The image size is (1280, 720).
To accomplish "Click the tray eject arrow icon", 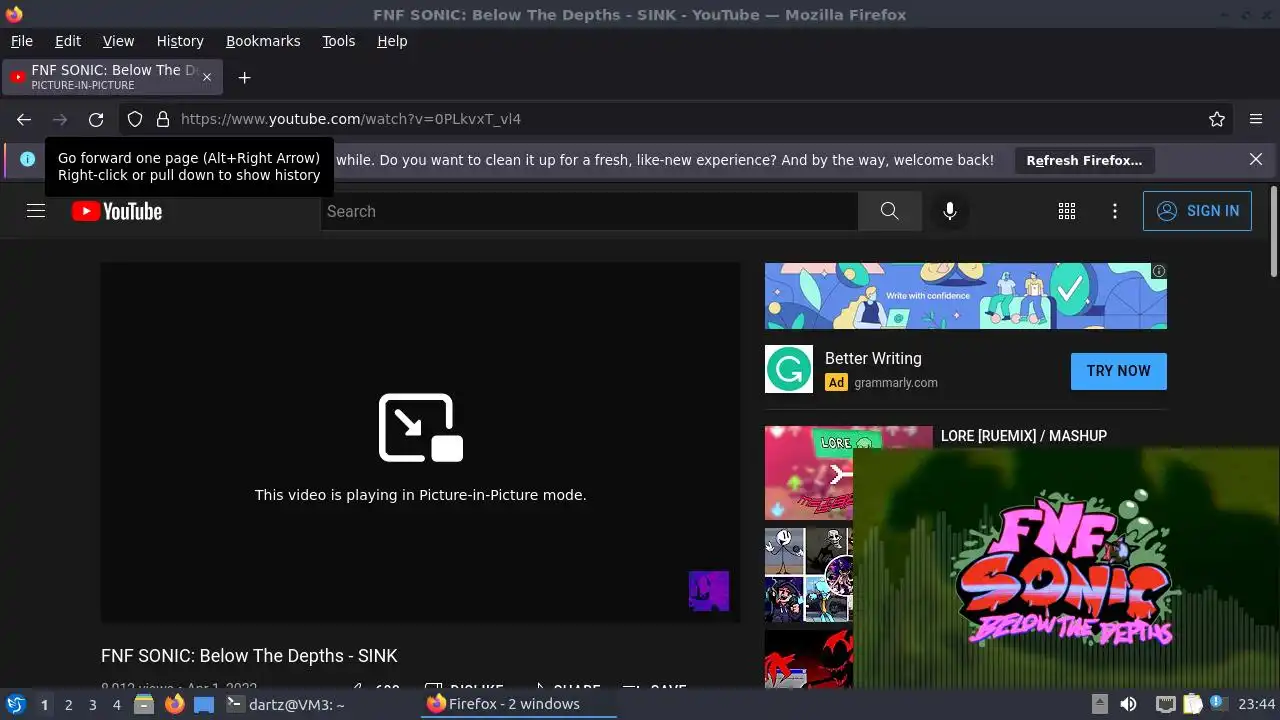I will pyautogui.click(x=1099, y=704).
